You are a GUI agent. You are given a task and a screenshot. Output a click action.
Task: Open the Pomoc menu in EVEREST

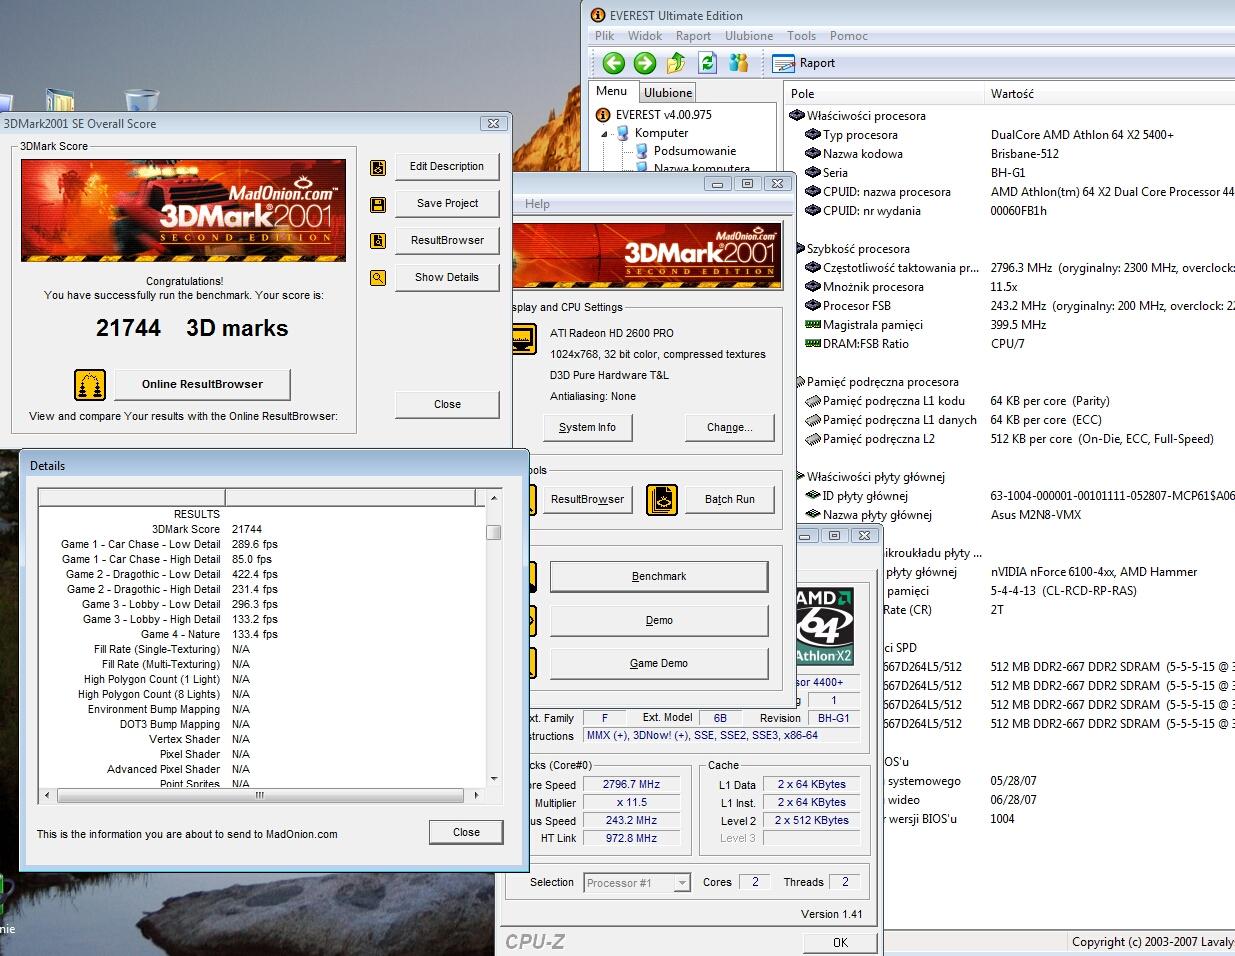coord(848,36)
